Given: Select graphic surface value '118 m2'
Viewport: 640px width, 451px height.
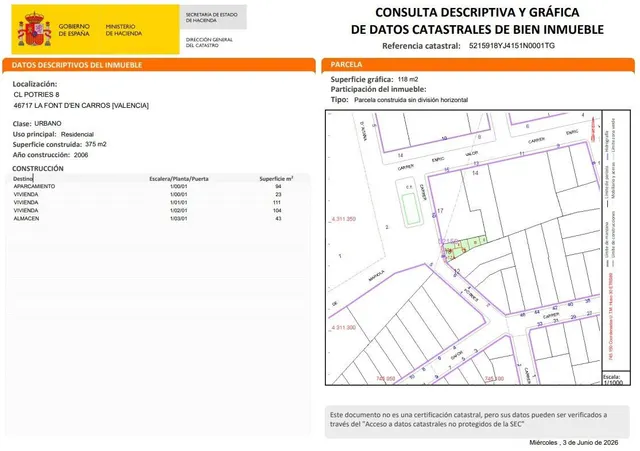Looking at the screenshot, I should [x=408, y=80].
